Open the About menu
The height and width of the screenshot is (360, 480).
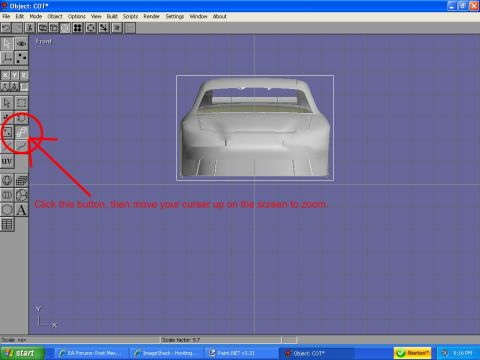[220, 16]
